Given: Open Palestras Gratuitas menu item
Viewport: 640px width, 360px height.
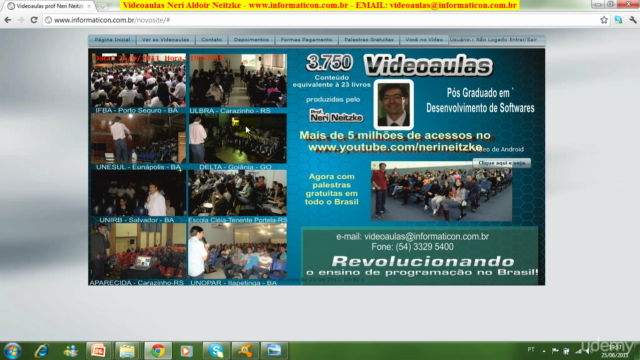Looking at the screenshot, I should pyautogui.click(x=369, y=40).
